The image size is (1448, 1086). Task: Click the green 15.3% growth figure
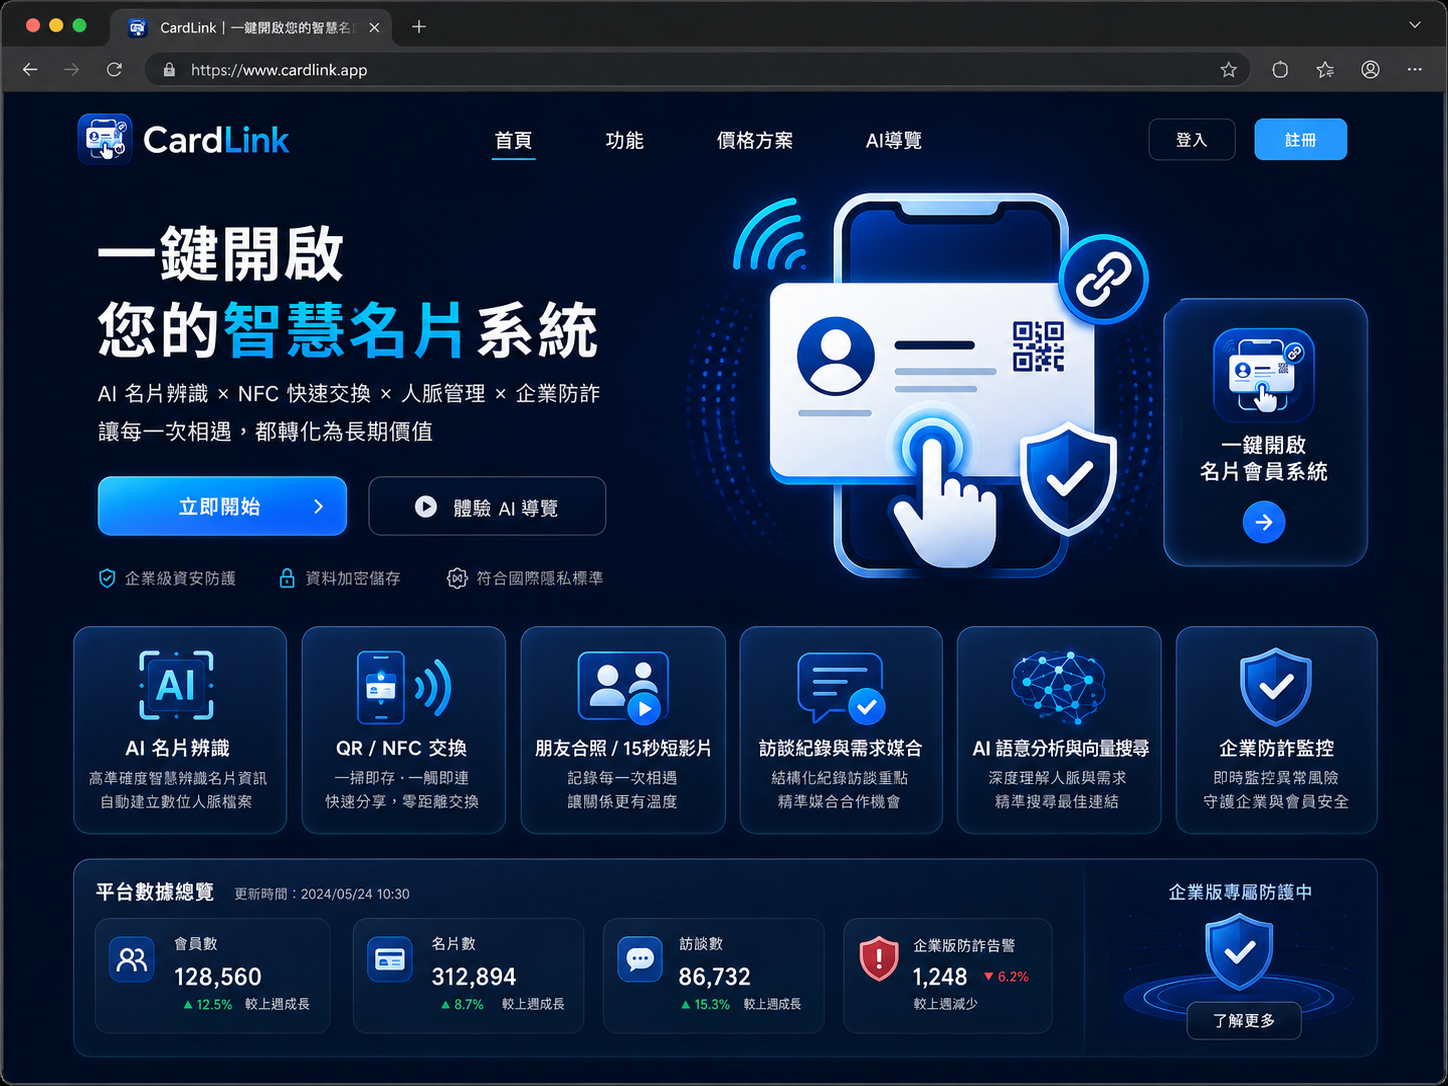(705, 1004)
